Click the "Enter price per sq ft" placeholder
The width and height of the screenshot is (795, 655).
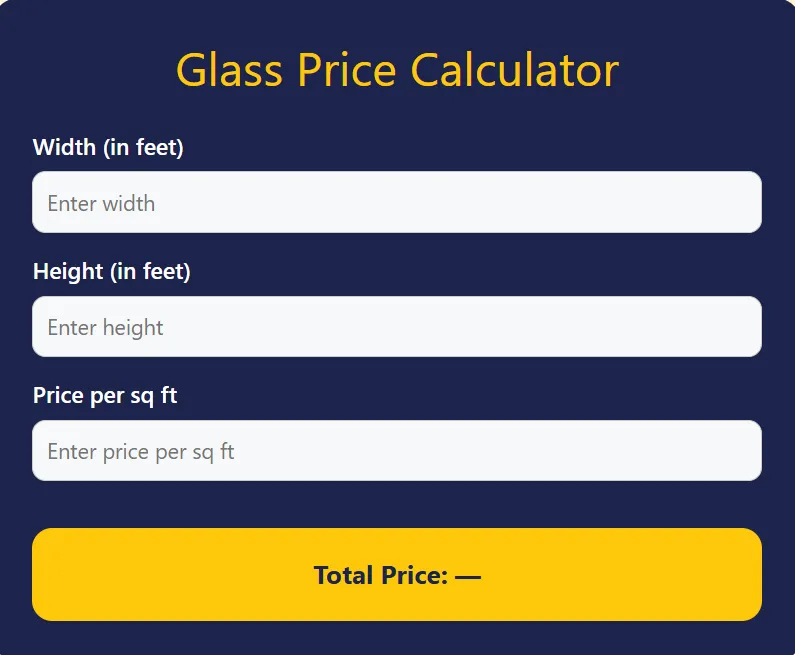point(141,452)
